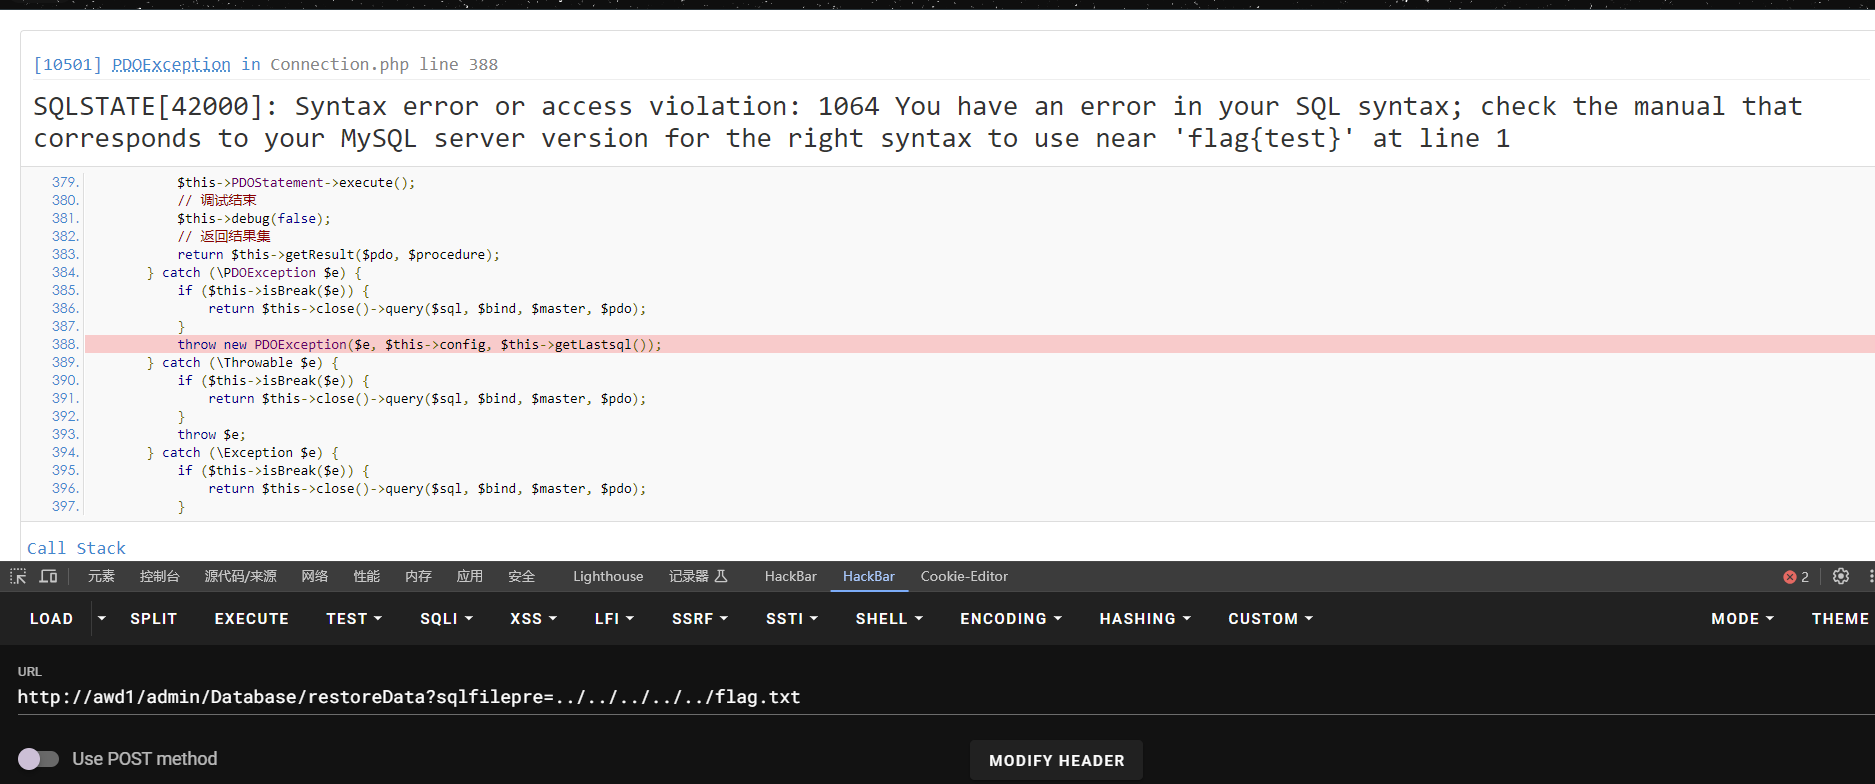Click the MODIFY HEADER button
The height and width of the screenshot is (784, 1875).
[x=1057, y=761]
